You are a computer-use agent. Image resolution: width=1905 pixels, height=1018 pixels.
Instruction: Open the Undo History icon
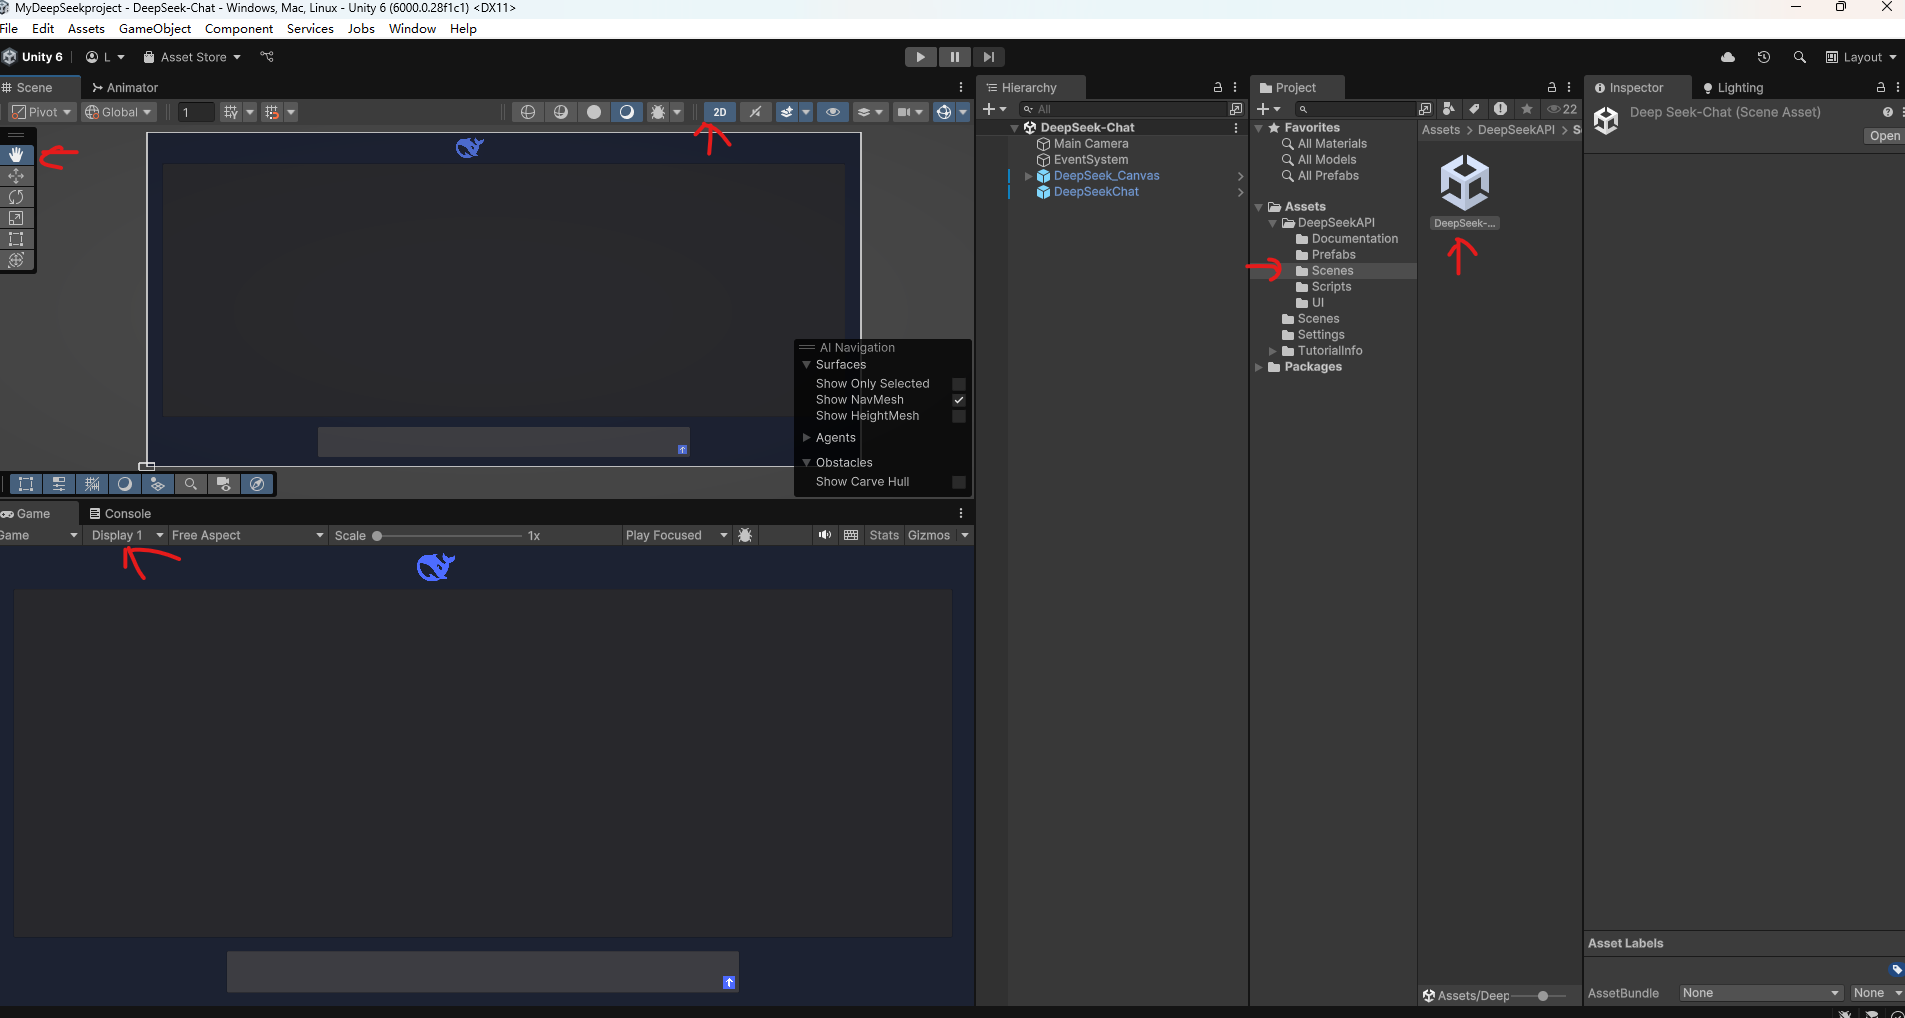1764,57
